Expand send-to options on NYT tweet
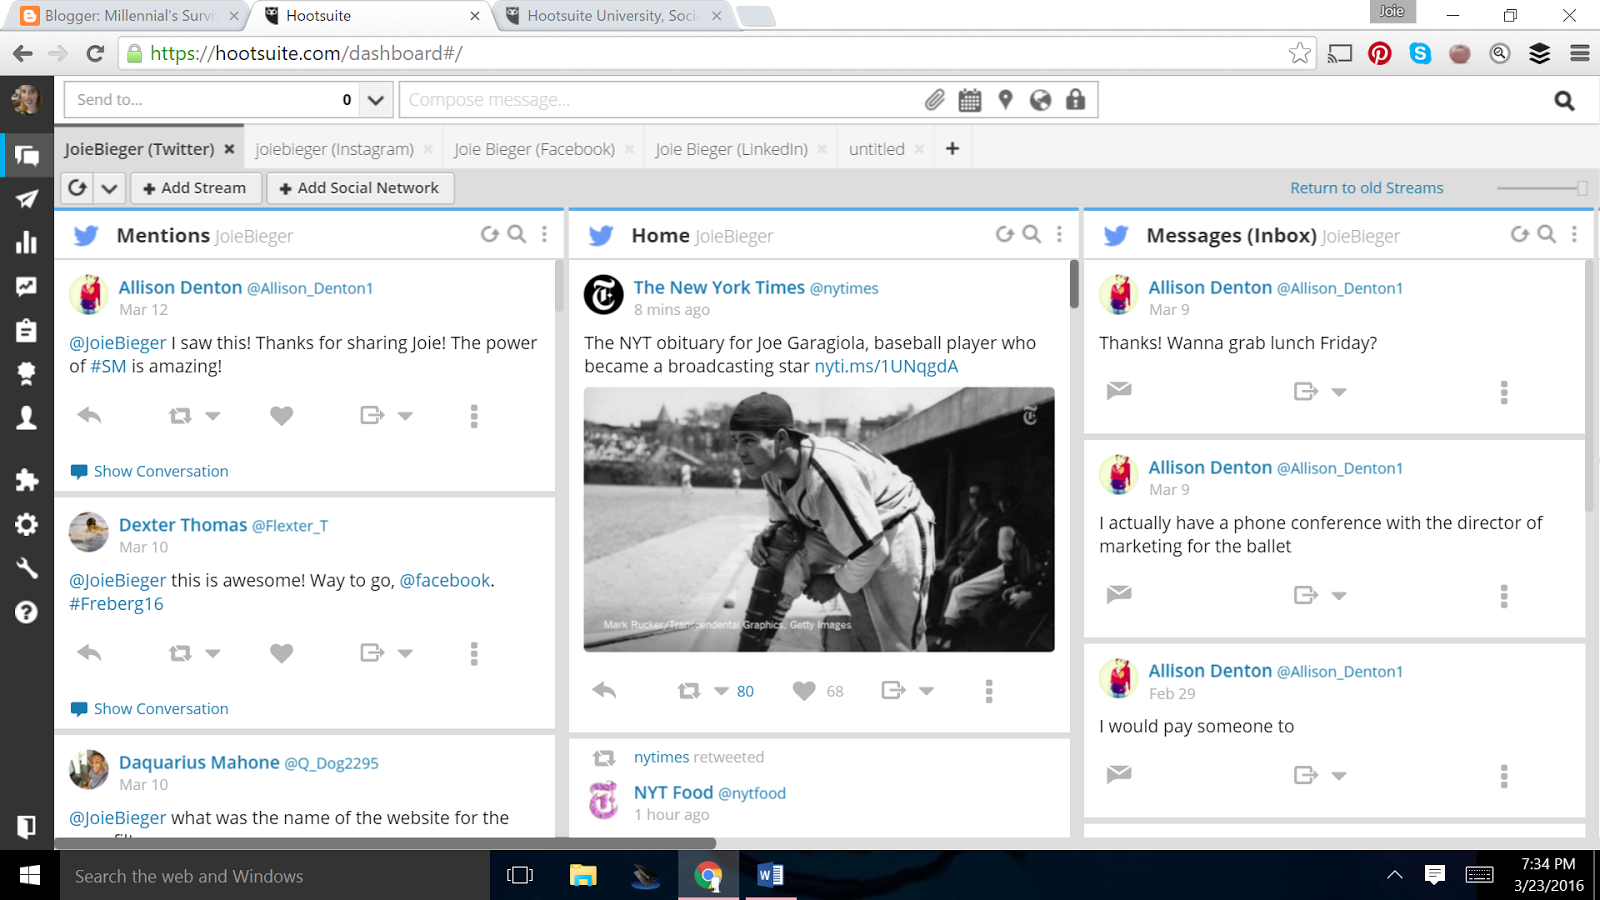This screenshot has width=1600, height=900. 926,691
